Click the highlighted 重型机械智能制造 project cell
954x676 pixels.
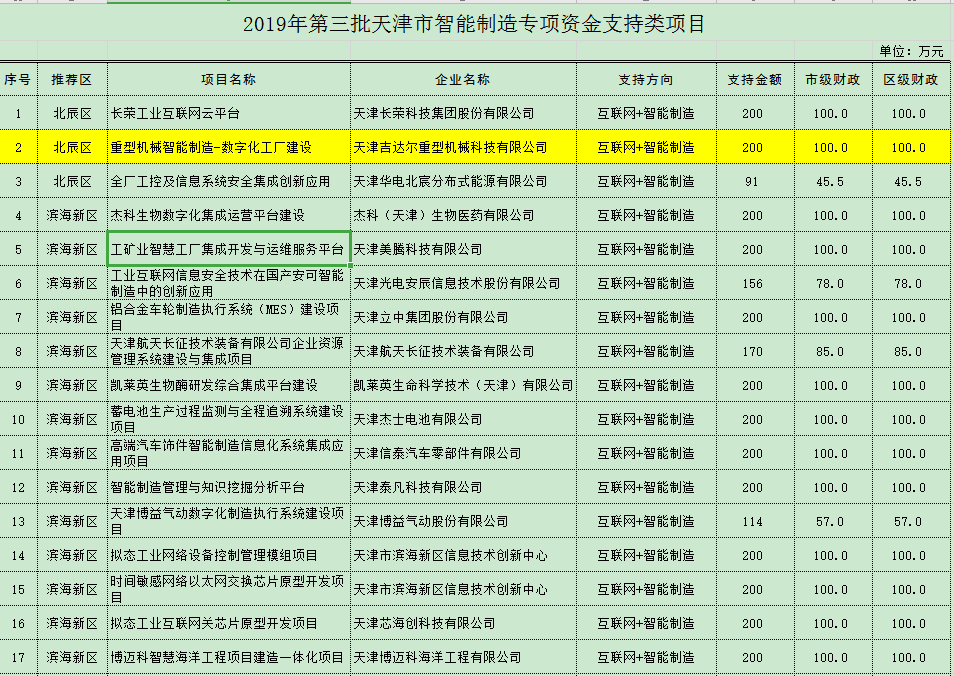tap(228, 147)
